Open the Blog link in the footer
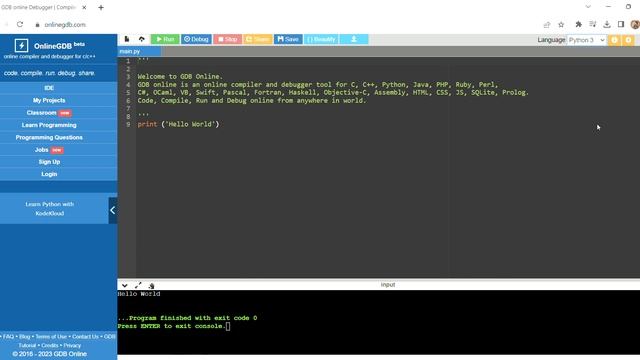Image resolution: width=640 pixels, height=360 pixels. (x=24, y=337)
